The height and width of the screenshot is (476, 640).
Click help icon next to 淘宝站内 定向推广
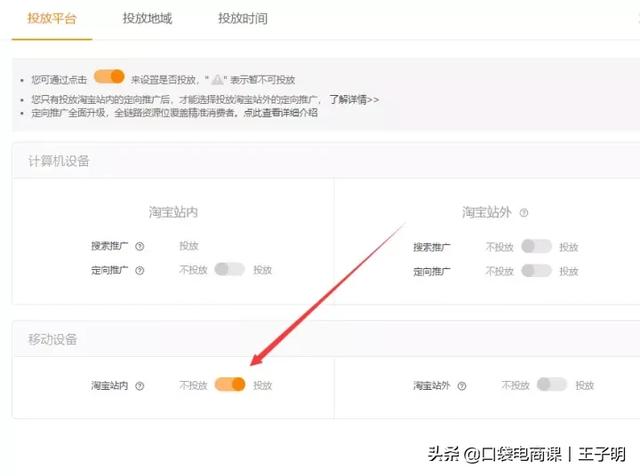pos(140,270)
